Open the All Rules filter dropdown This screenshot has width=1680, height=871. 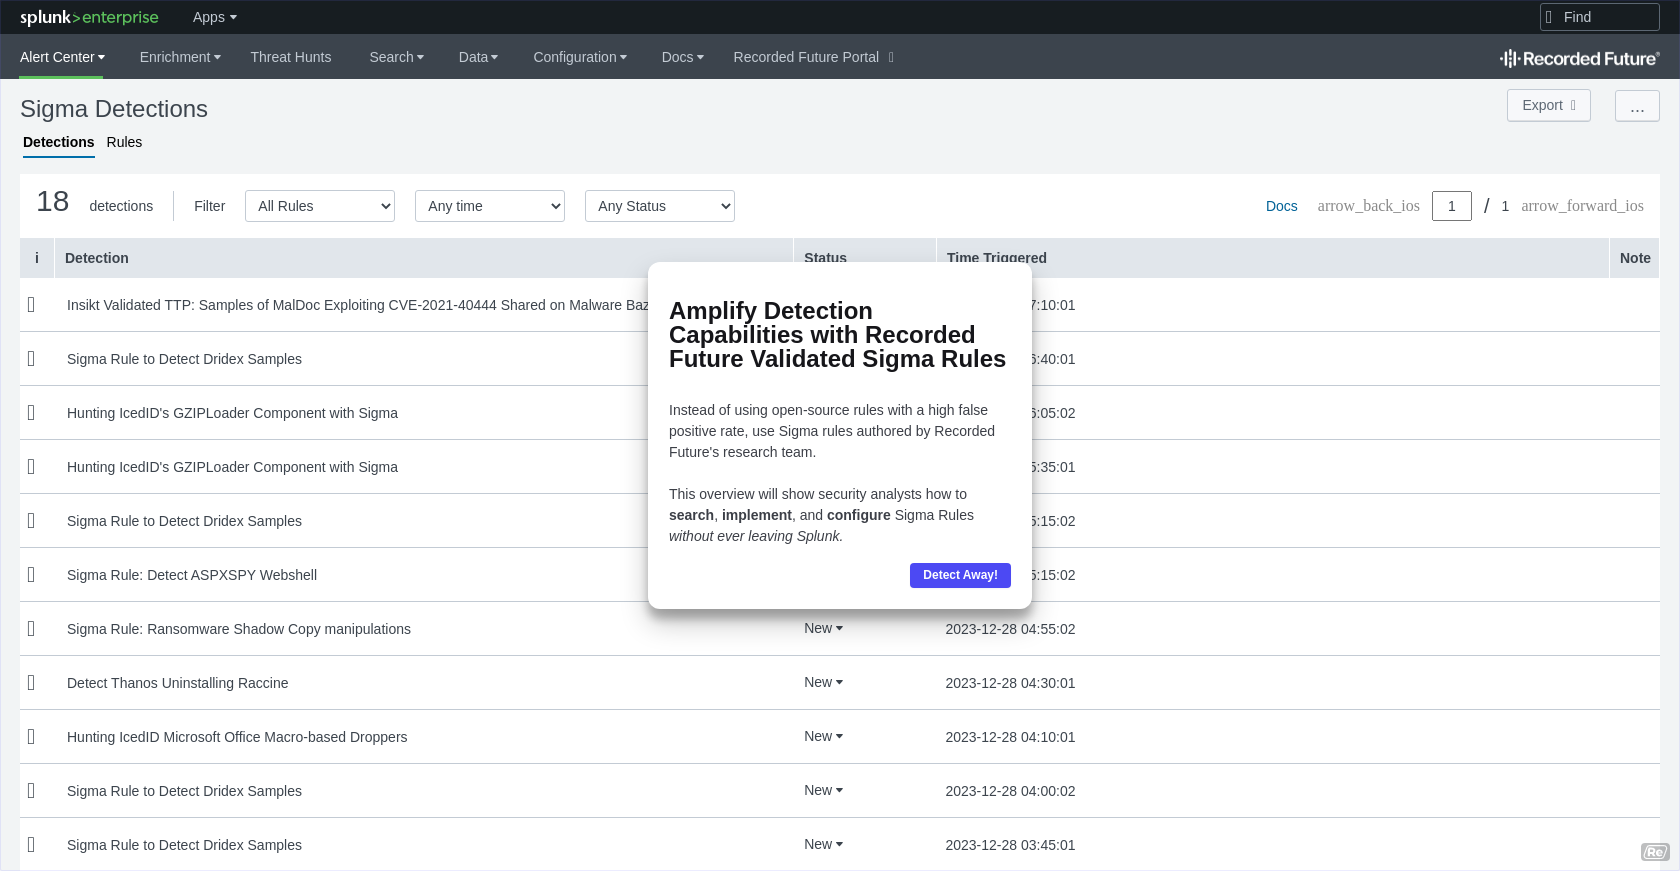pyautogui.click(x=320, y=206)
